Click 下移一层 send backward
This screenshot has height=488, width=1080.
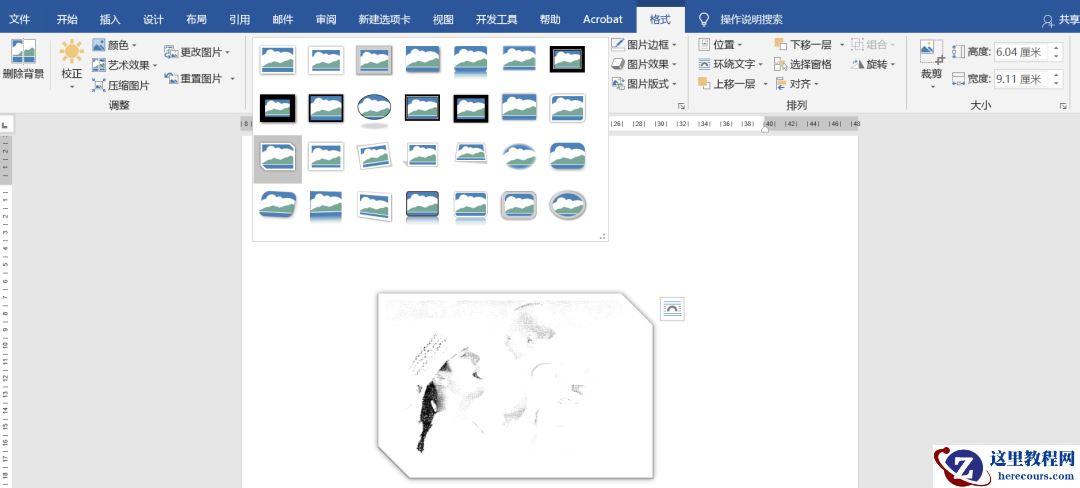point(803,45)
